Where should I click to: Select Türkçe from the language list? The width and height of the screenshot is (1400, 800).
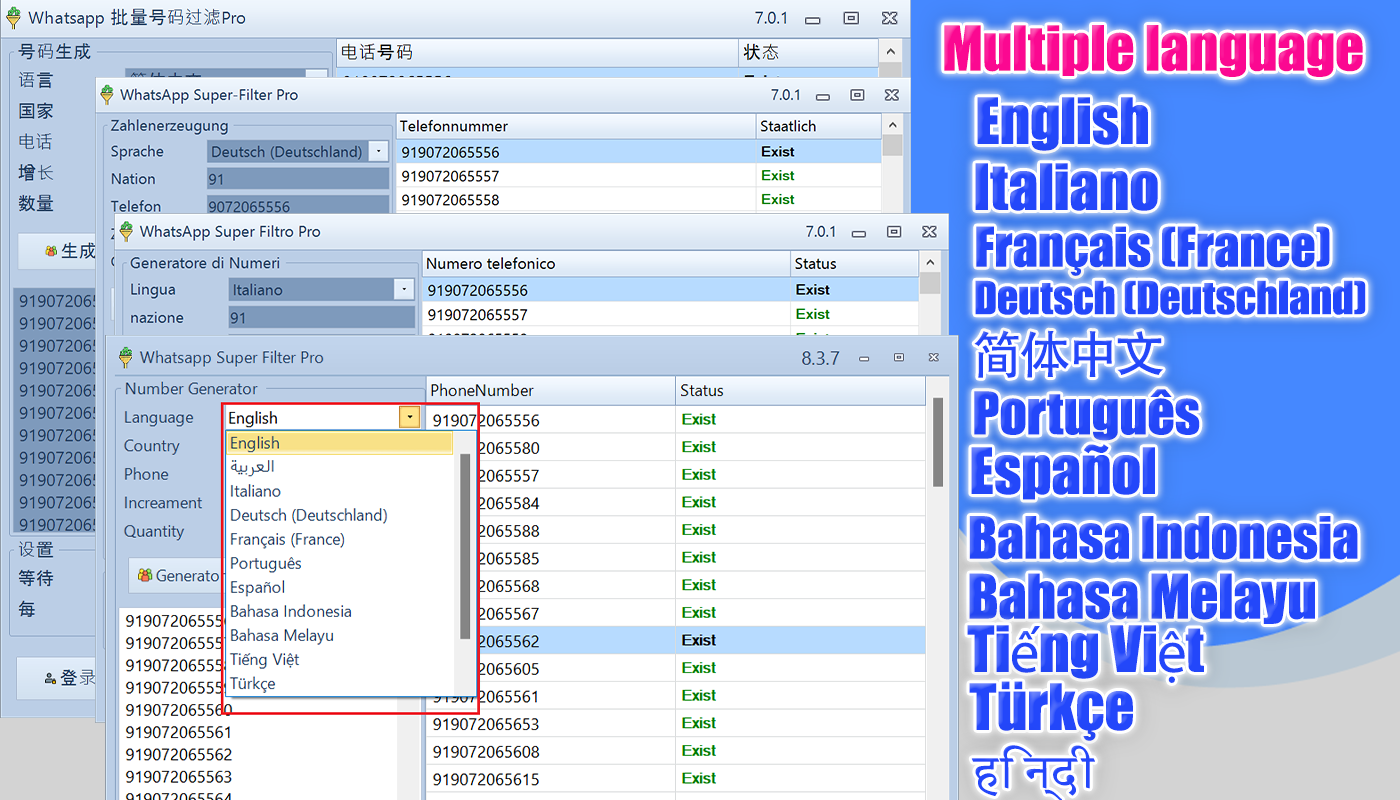tap(252, 683)
